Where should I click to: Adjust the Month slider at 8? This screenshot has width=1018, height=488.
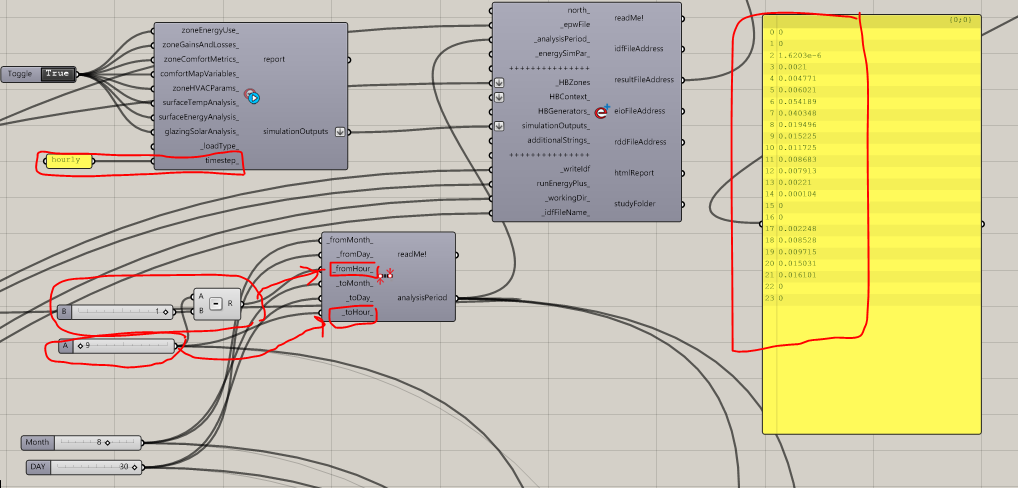pyautogui.click(x=96, y=443)
